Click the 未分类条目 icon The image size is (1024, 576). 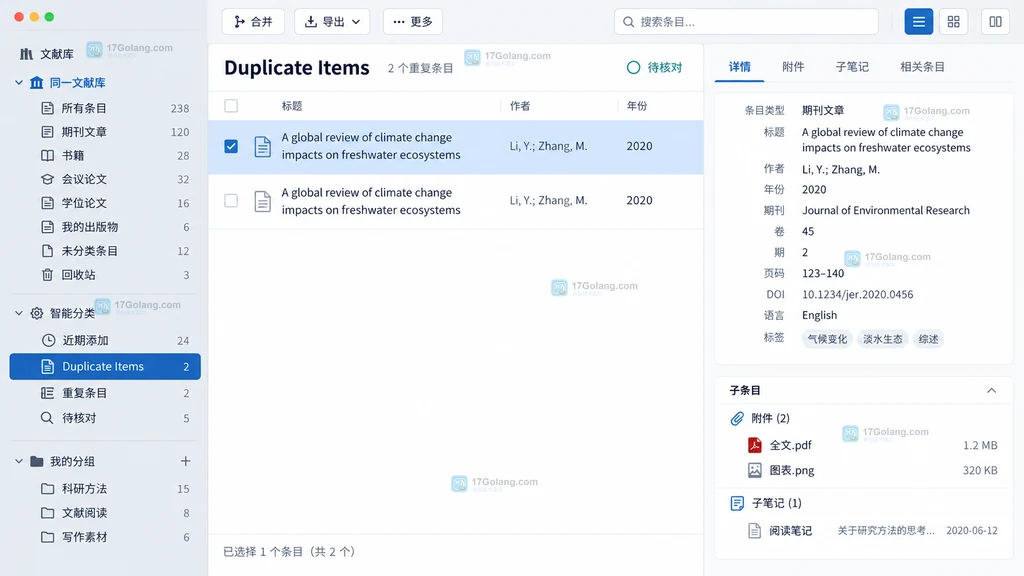click(47, 251)
